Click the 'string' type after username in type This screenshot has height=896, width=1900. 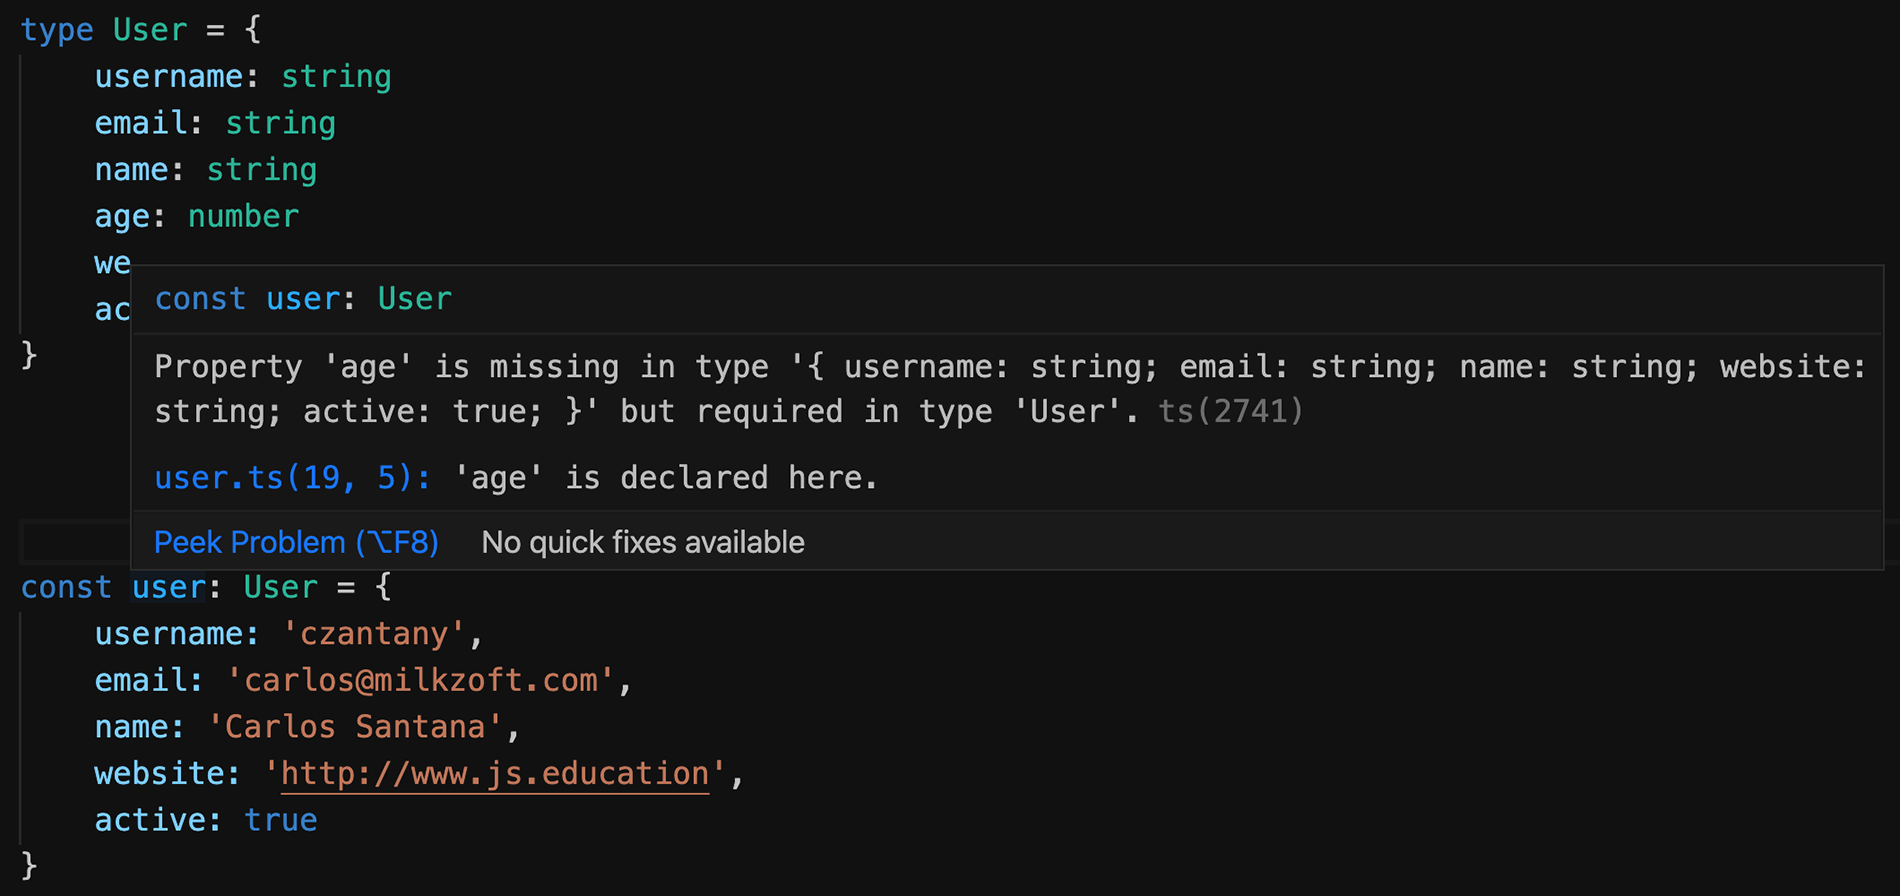click(336, 77)
